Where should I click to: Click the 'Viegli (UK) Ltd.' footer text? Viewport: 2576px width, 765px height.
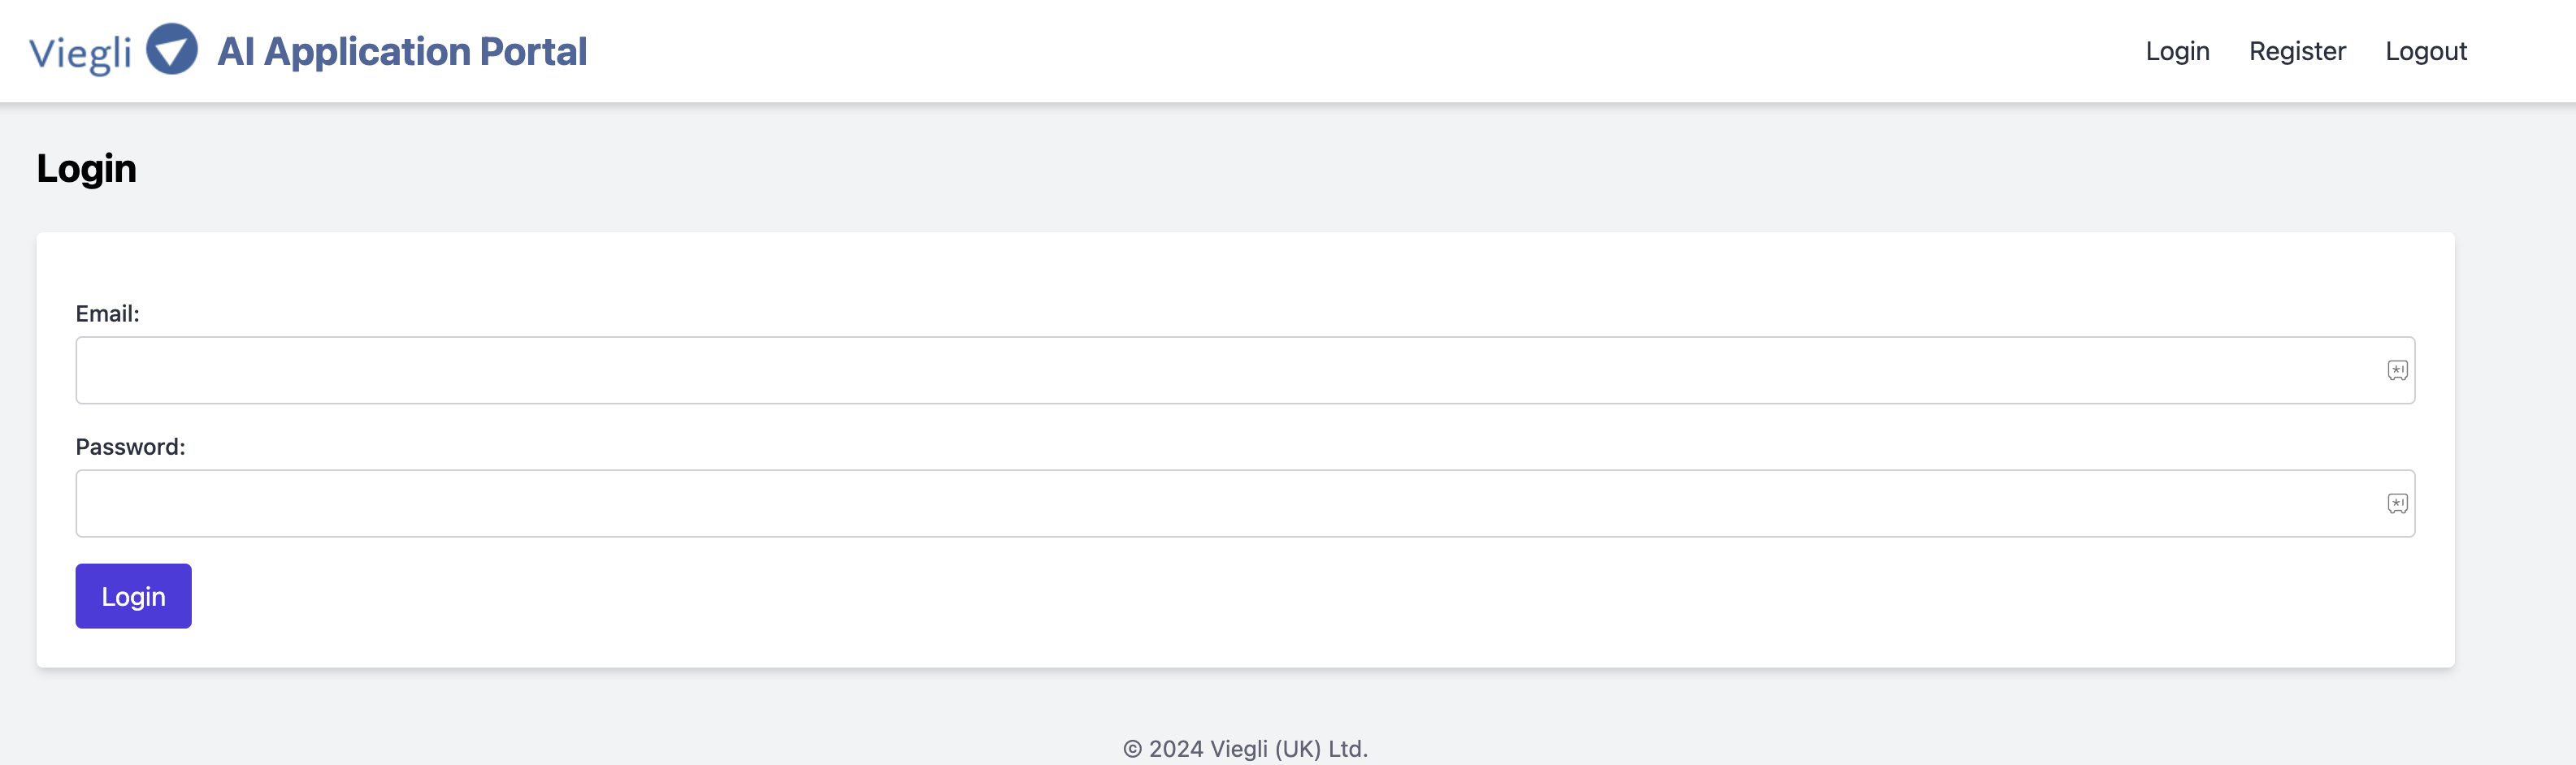(1288, 749)
